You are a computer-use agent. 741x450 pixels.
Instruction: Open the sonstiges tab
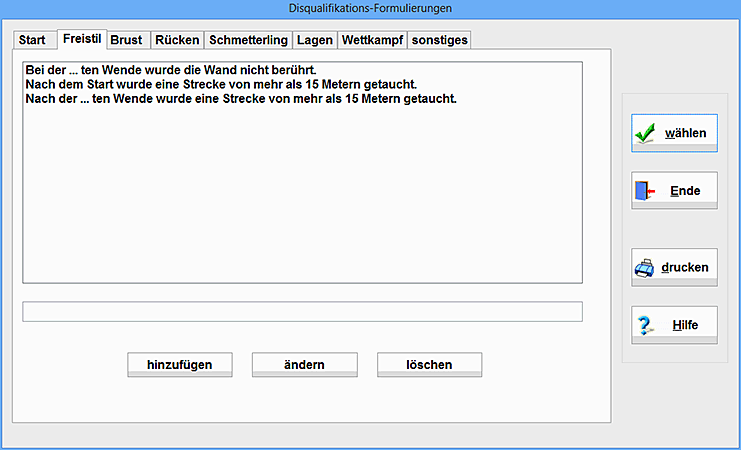[439, 40]
